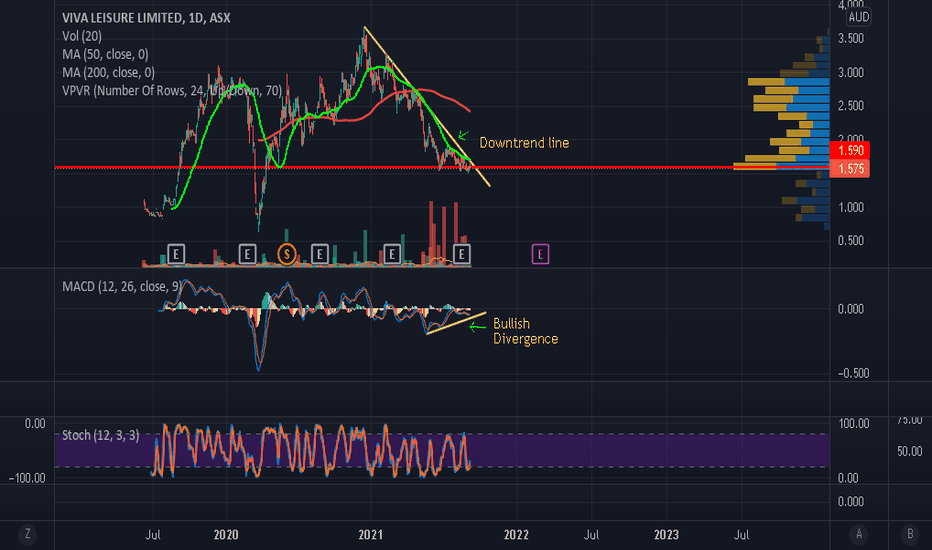Click the 3.500 price scale label
Screen dimensions: 932x550
point(851,39)
